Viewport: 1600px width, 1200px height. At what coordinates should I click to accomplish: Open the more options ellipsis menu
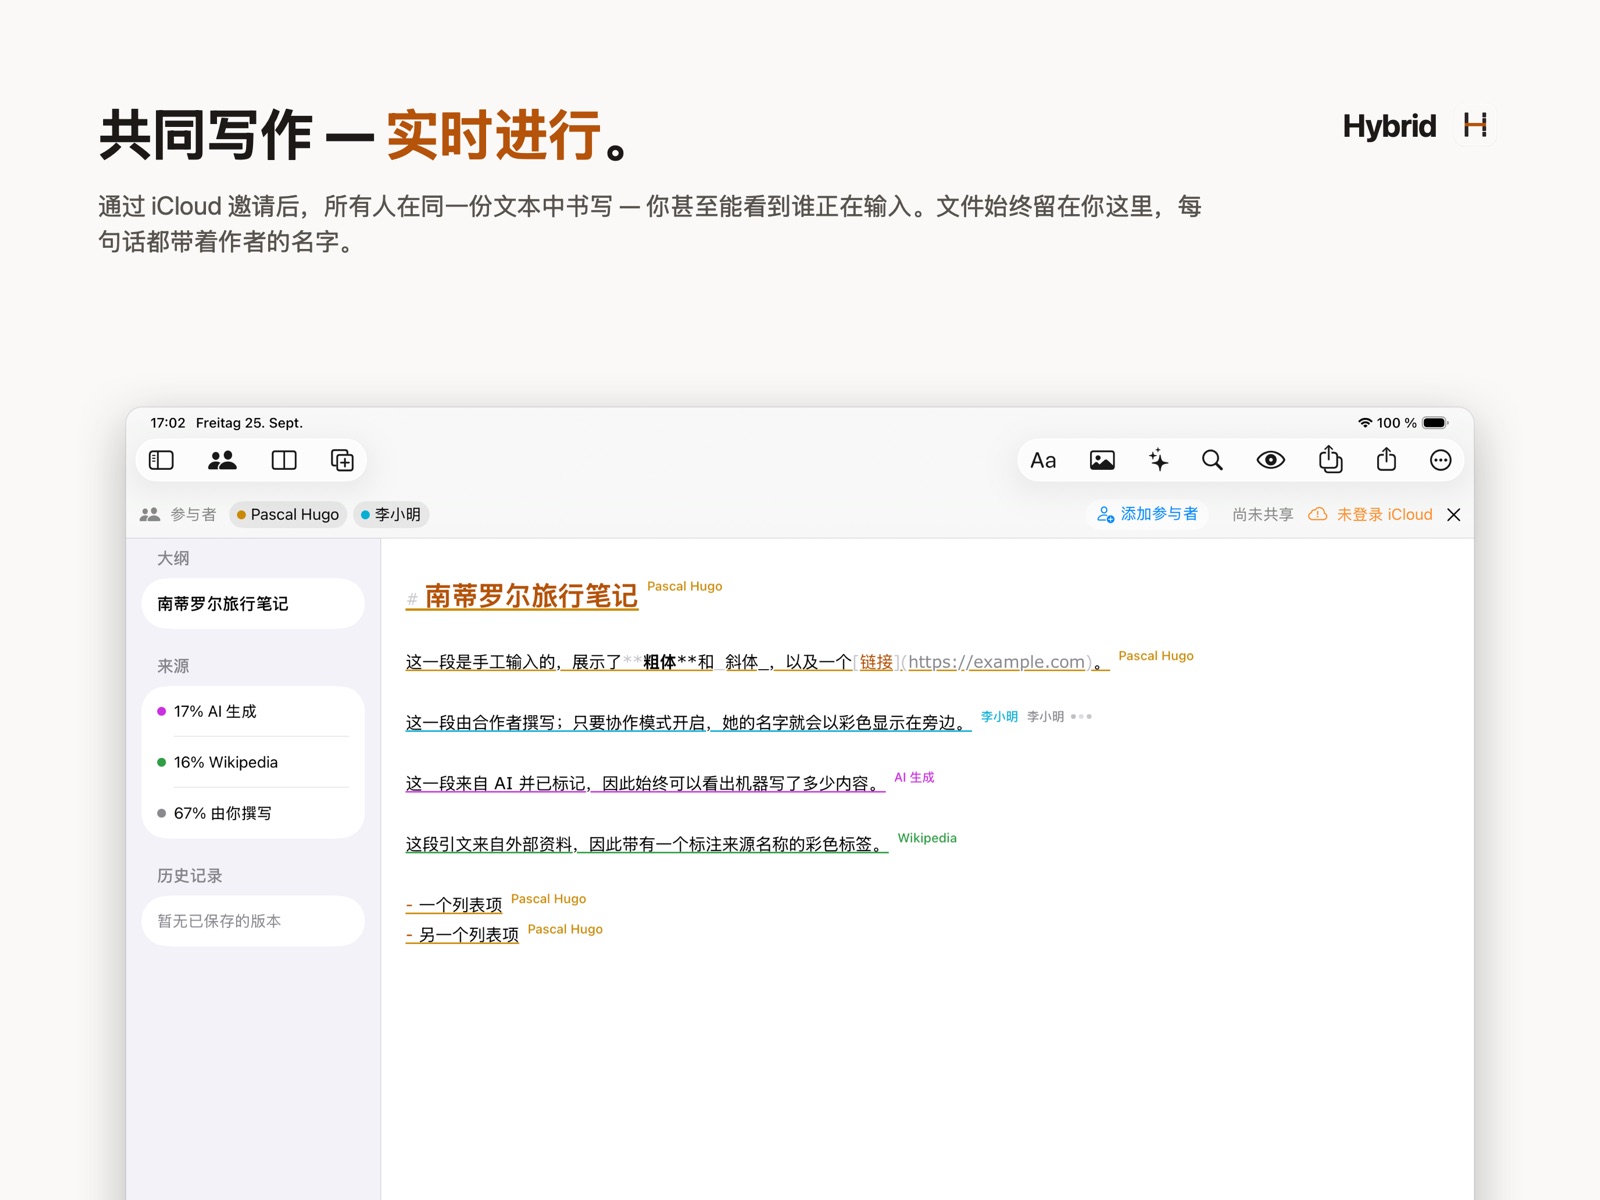click(x=1441, y=460)
